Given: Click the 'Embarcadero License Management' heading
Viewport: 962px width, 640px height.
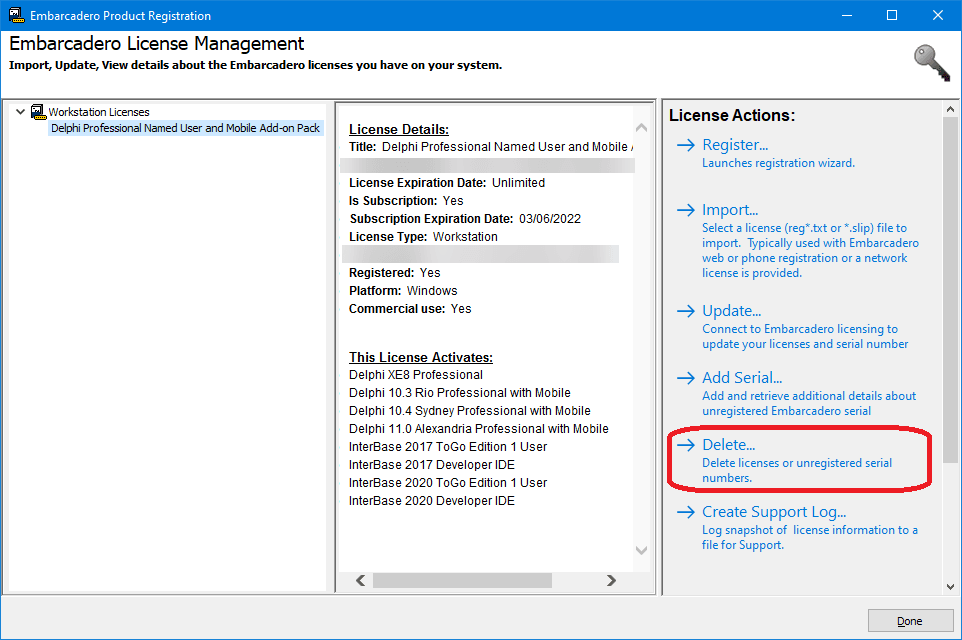Looking at the screenshot, I should 156,44.
